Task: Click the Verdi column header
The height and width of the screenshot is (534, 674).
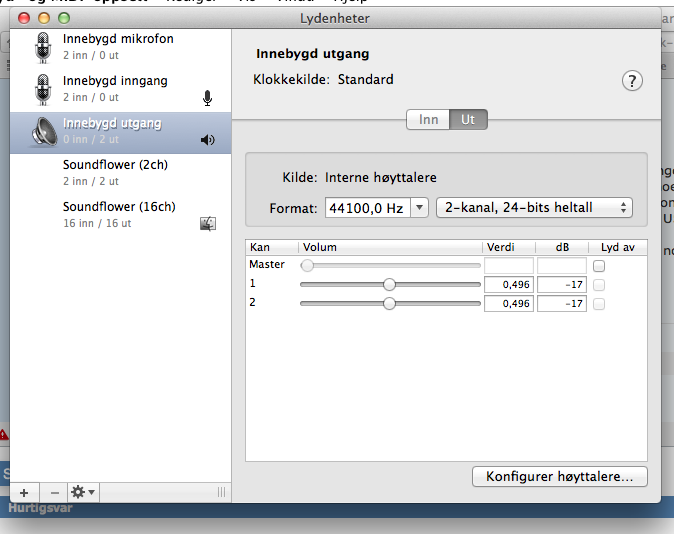Action: (x=509, y=247)
